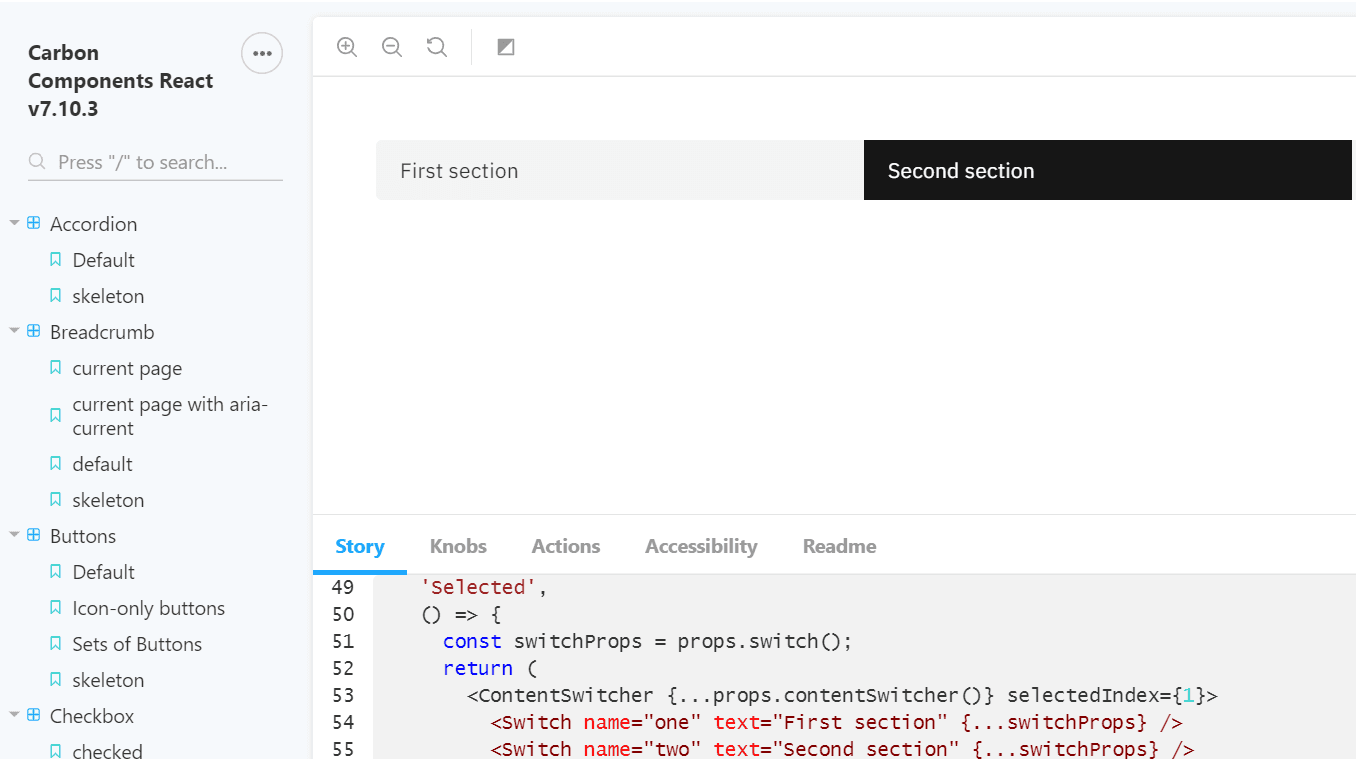This screenshot has height=759, width=1356.
Task: Open the Breadcrumb skeleton story
Action: click(x=108, y=500)
